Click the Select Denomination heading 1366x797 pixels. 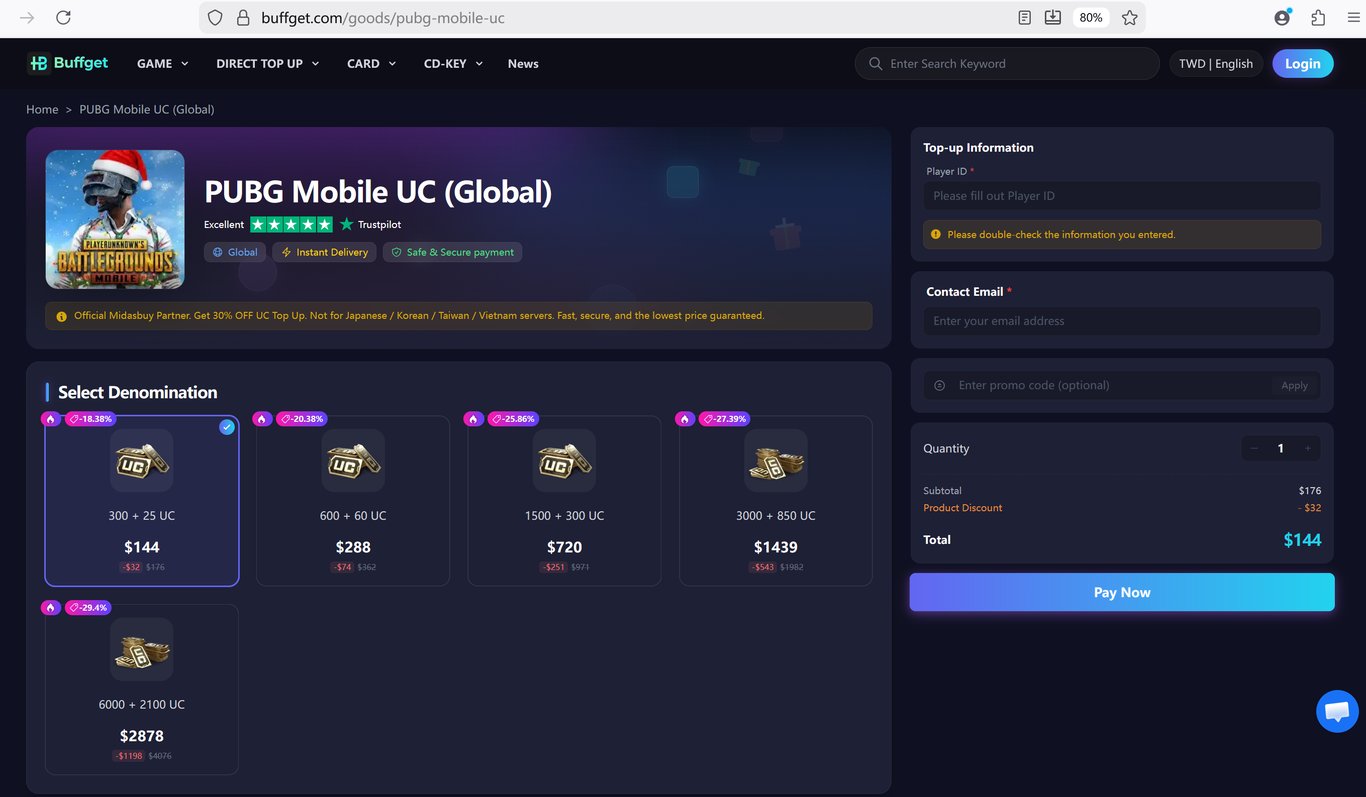(x=138, y=392)
